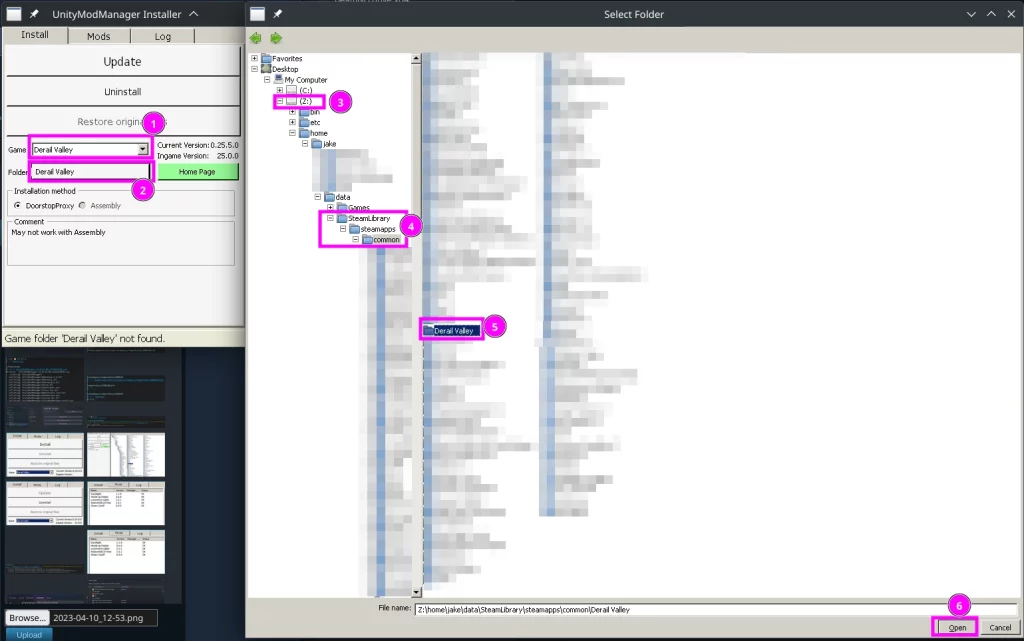Click the green back arrow icon
The width and height of the screenshot is (1024, 641).
[x=257, y=38]
